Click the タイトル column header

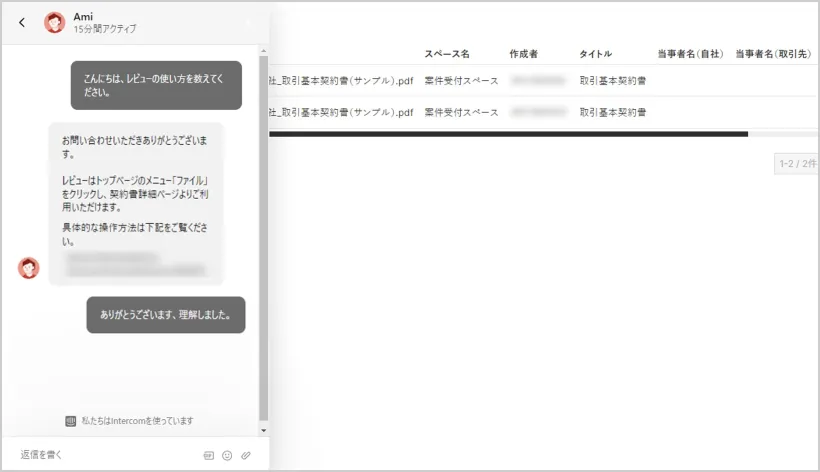pos(596,53)
